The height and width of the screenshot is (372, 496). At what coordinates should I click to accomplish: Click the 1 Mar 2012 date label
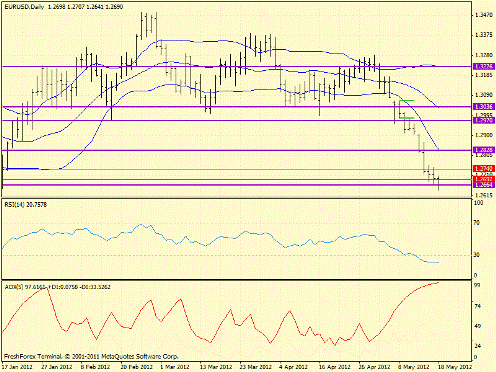175,367
